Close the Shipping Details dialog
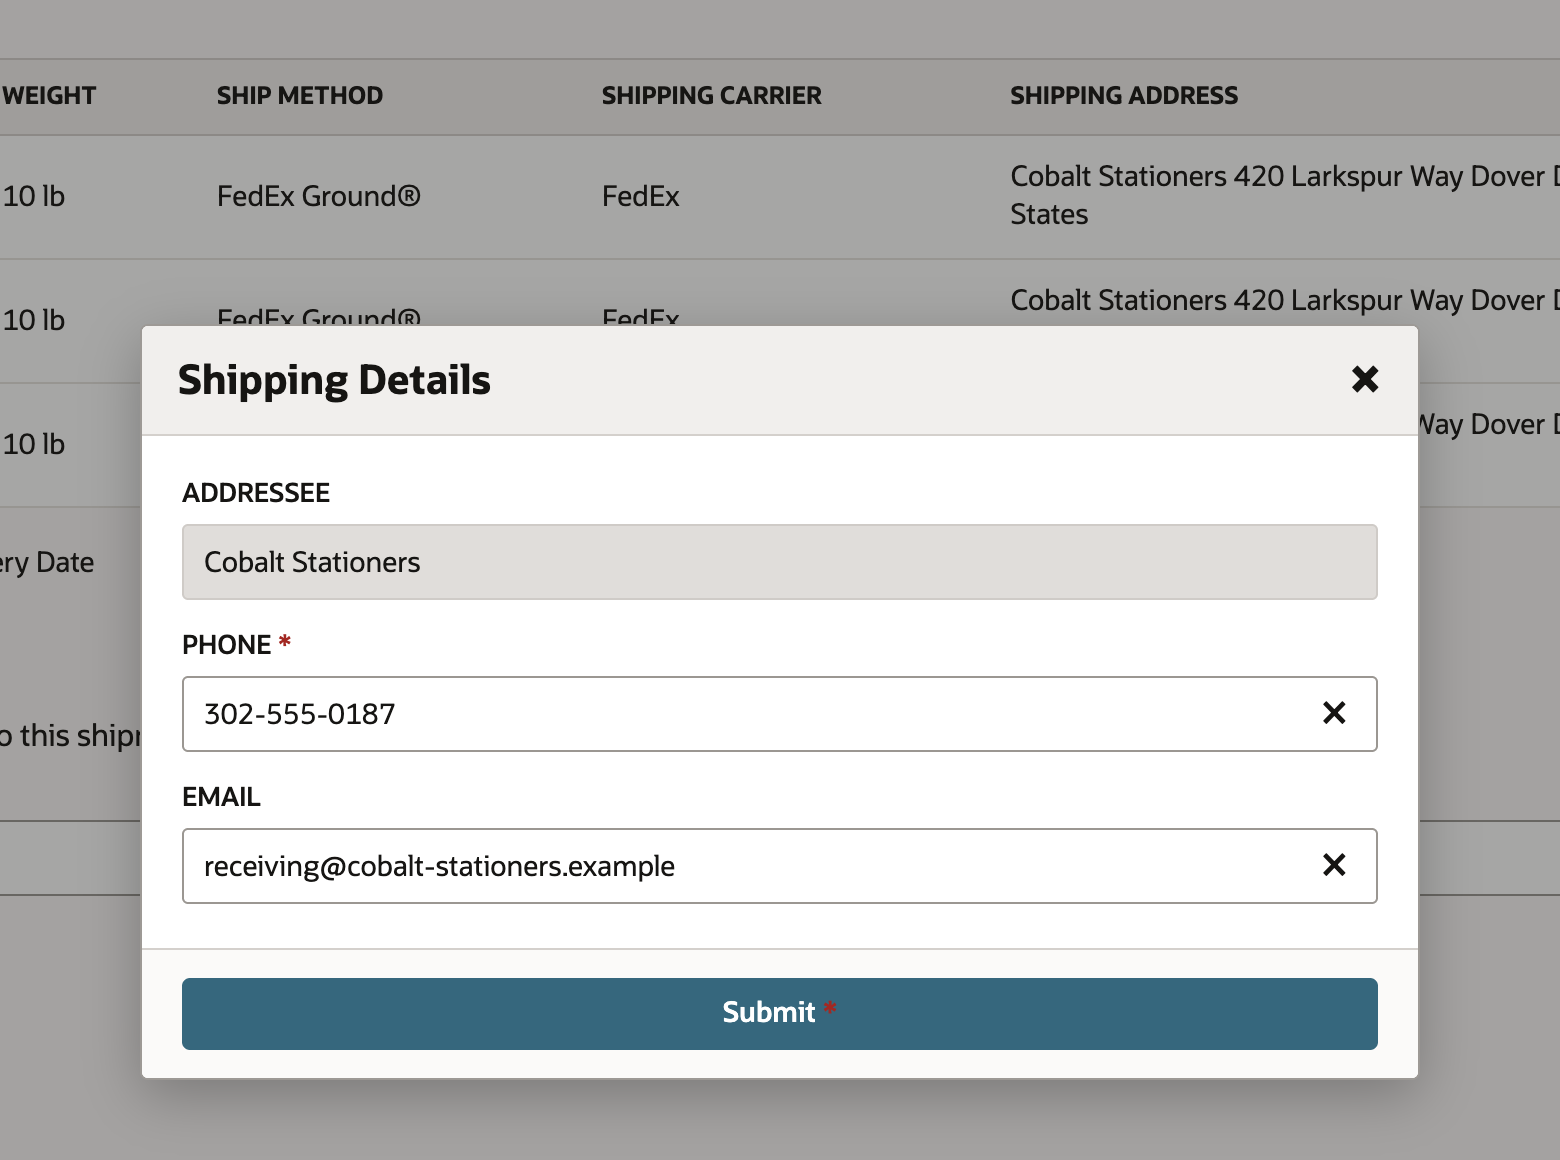Screen dimensions: 1560x1160 pyautogui.click(x=1365, y=379)
